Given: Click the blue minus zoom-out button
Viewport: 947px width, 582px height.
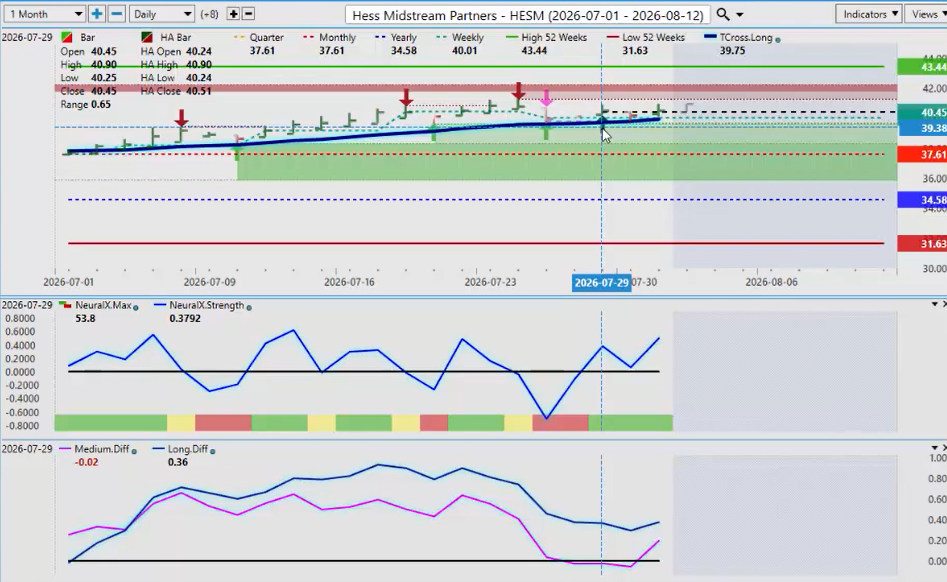Looking at the screenshot, I should pyautogui.click(x=117, y=14).
